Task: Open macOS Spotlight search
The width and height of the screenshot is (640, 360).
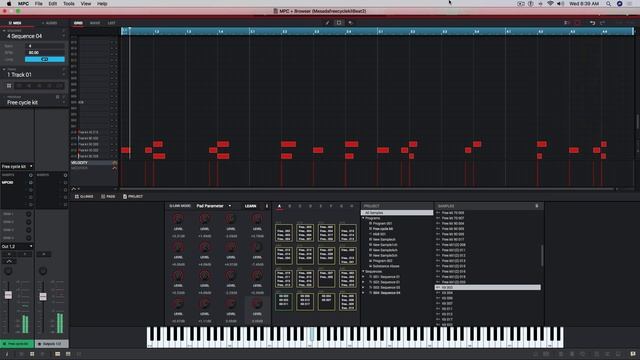Action: 608,4
